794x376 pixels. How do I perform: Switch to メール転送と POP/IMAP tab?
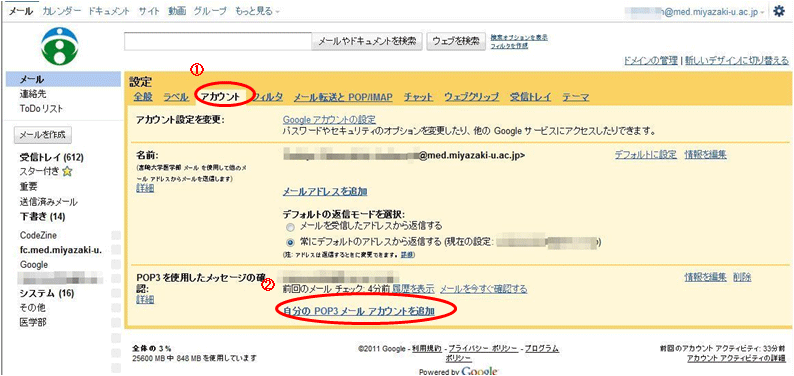343,97
